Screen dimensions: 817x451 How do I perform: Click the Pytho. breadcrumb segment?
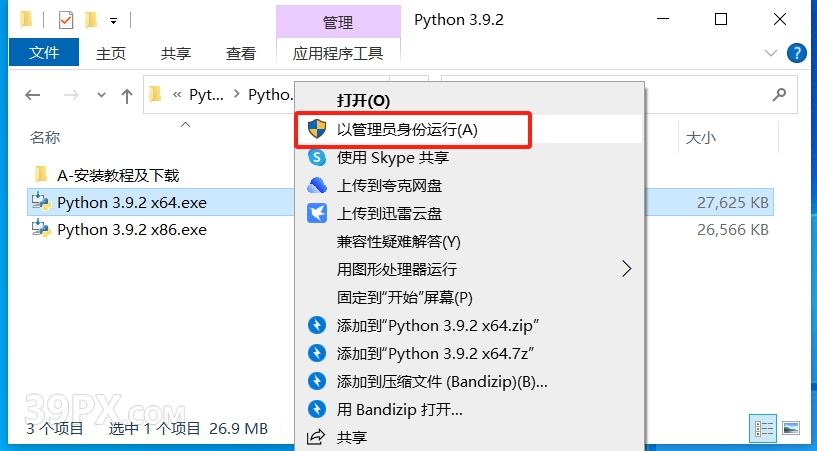[x=270, y=95]
